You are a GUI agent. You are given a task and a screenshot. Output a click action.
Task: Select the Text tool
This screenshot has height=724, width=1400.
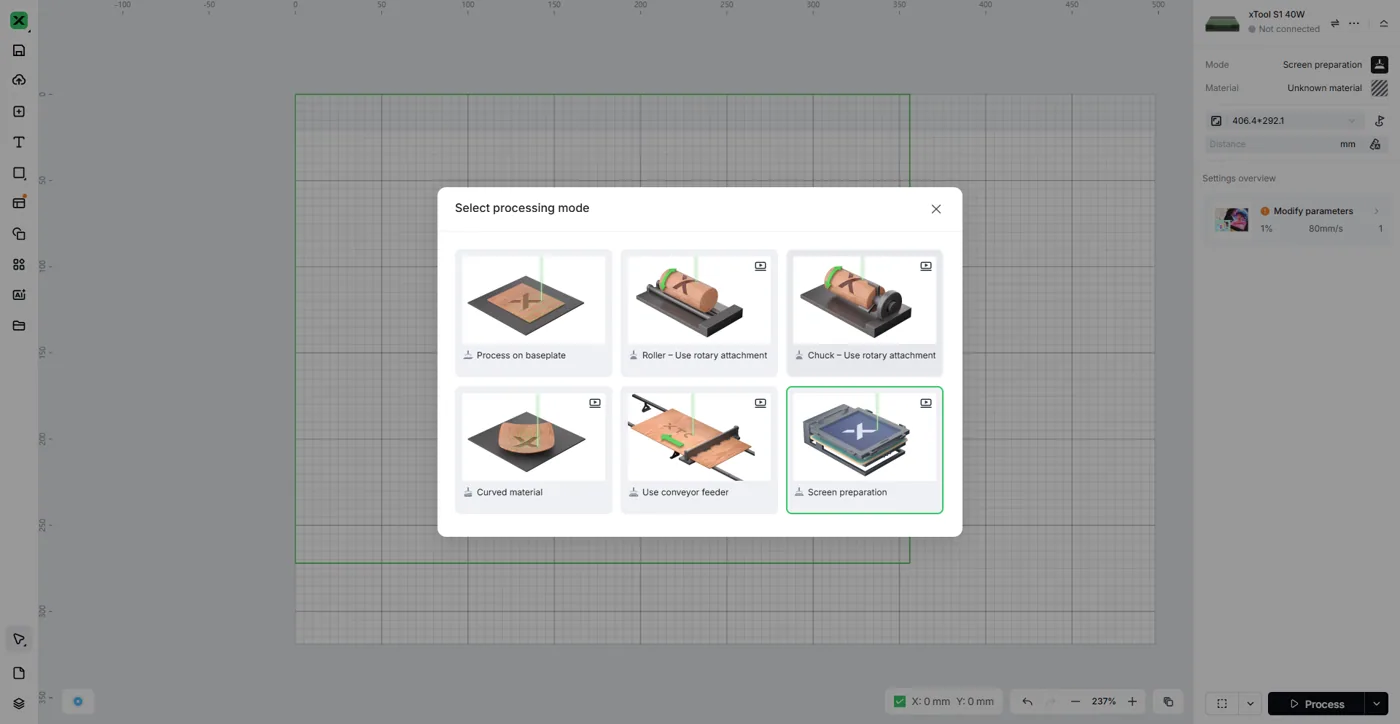pyautogui.click(x=19, y=142)
